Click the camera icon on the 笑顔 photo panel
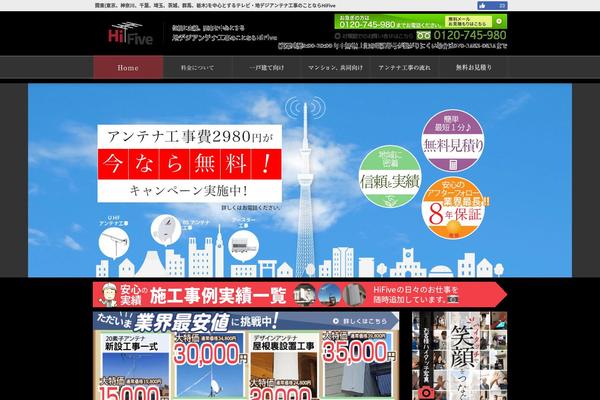The width and height of the screenshot is (600, 400). coord(426,393)
